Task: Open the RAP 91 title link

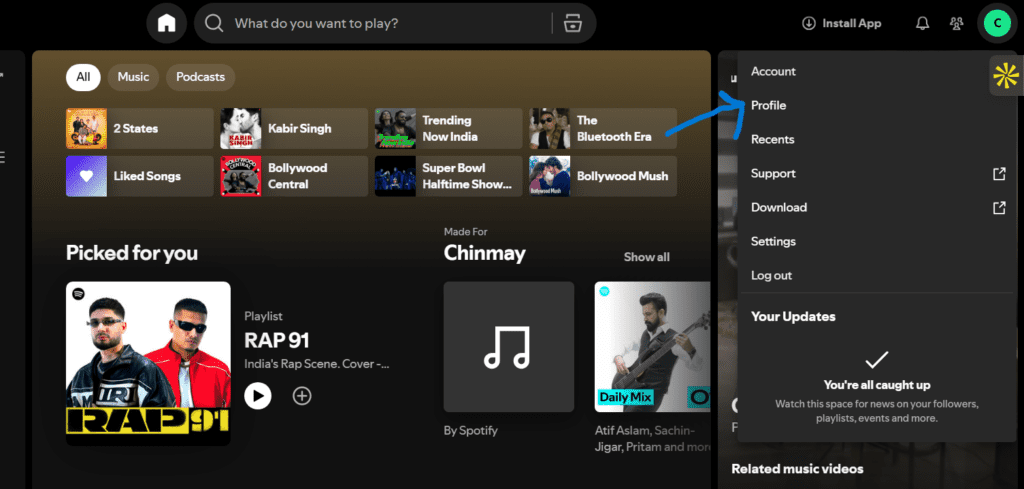Action: (277, 340)
